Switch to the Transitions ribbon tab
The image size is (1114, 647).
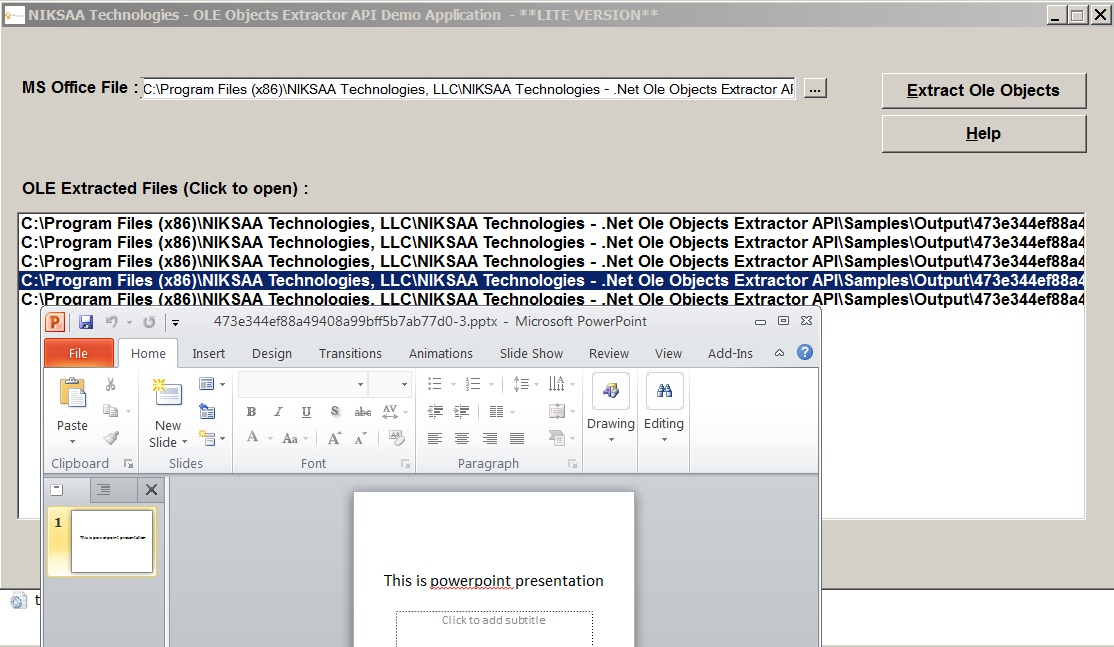pyautogui.click(x=350, y=353)
